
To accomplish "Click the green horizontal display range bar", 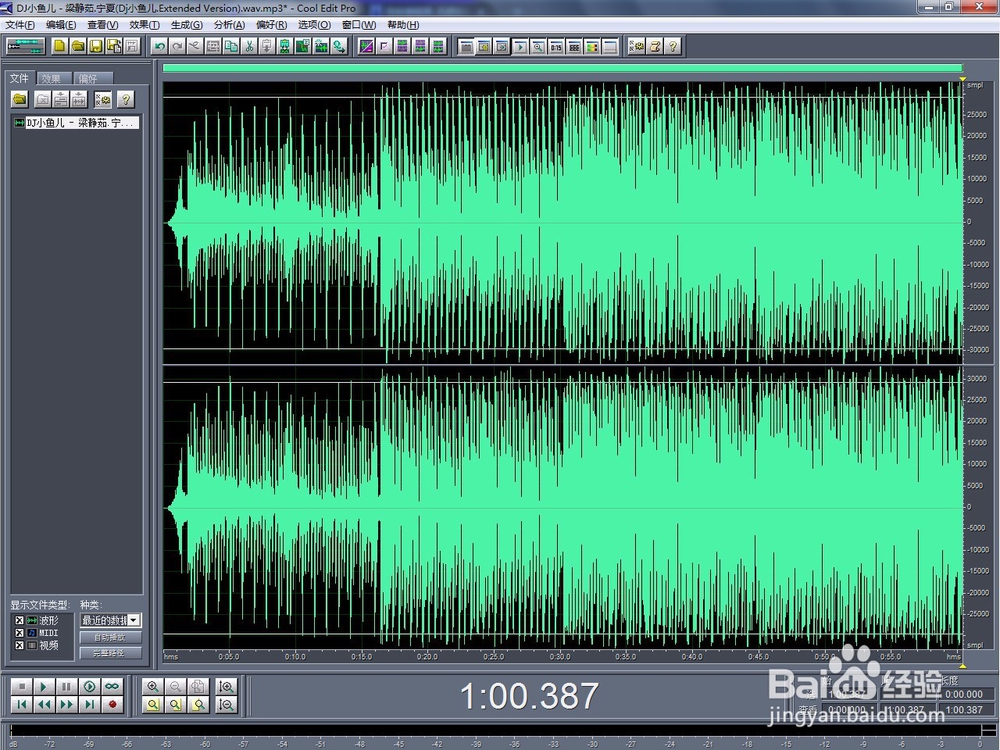I will (x=562, y=68).
